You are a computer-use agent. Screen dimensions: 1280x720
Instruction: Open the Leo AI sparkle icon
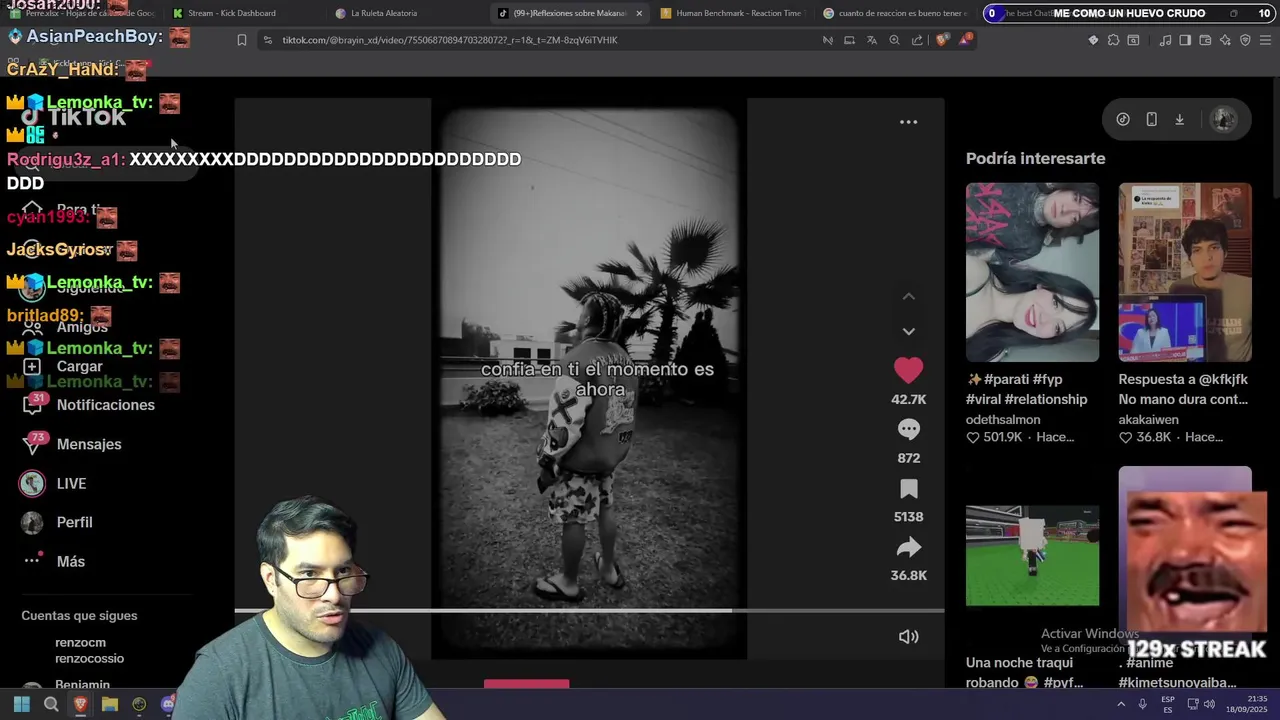click(1225, 40)
